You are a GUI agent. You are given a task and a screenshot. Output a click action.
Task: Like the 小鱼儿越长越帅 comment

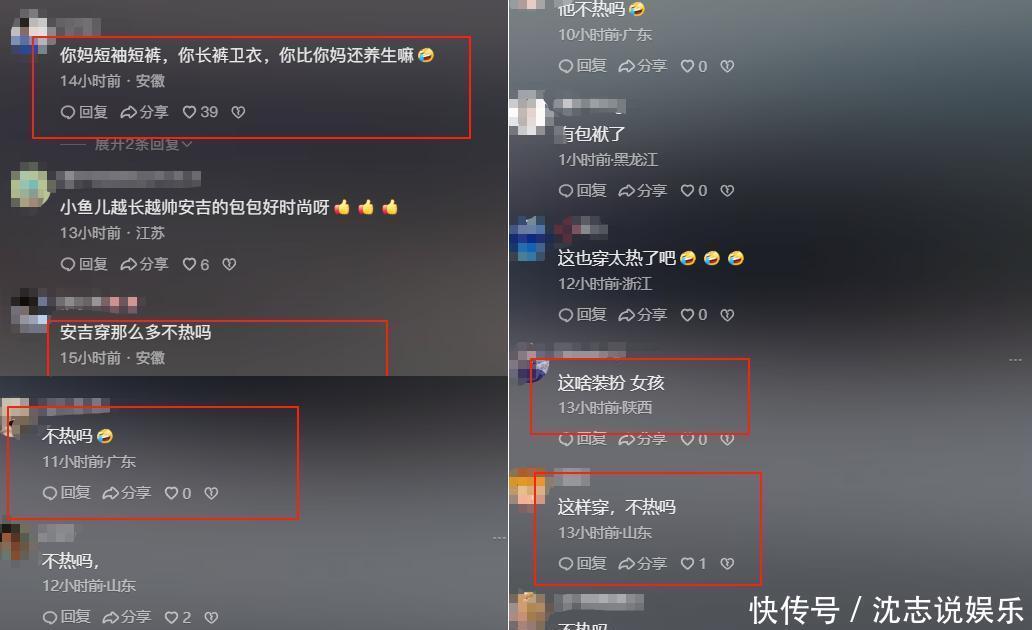195,264
